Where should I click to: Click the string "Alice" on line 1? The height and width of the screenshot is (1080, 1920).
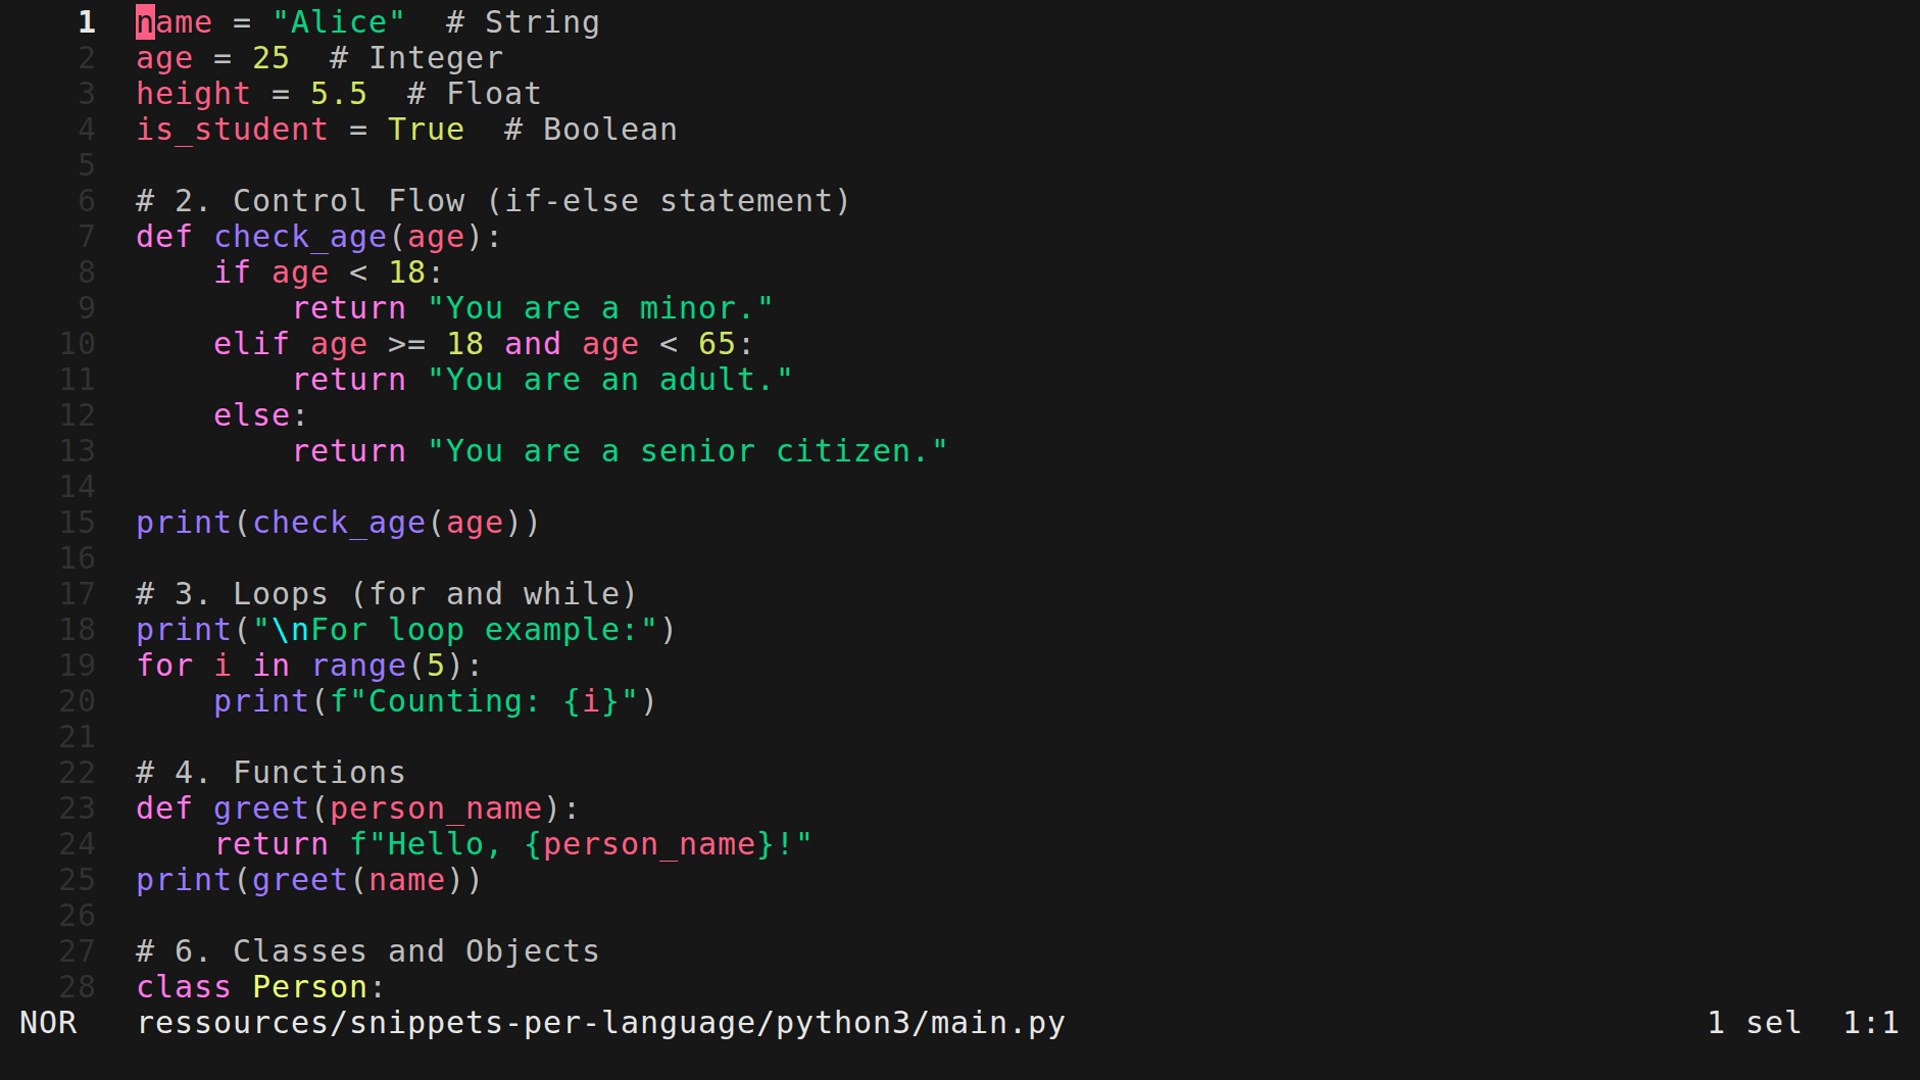tap(339, 22)
